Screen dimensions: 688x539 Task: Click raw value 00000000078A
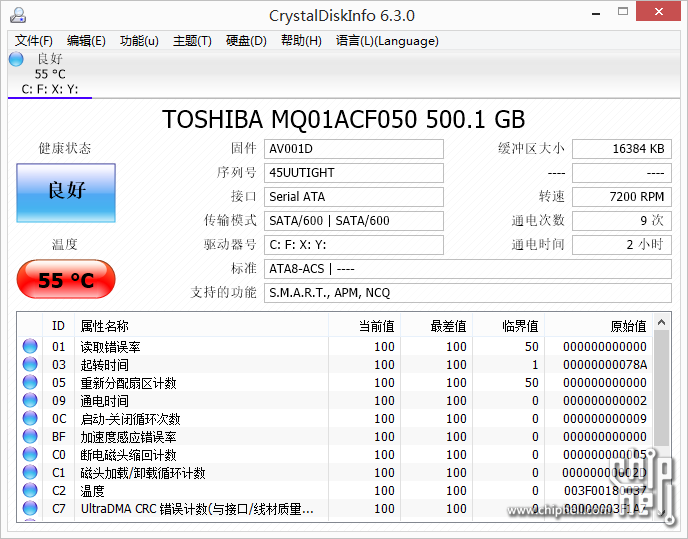[605, 364]
